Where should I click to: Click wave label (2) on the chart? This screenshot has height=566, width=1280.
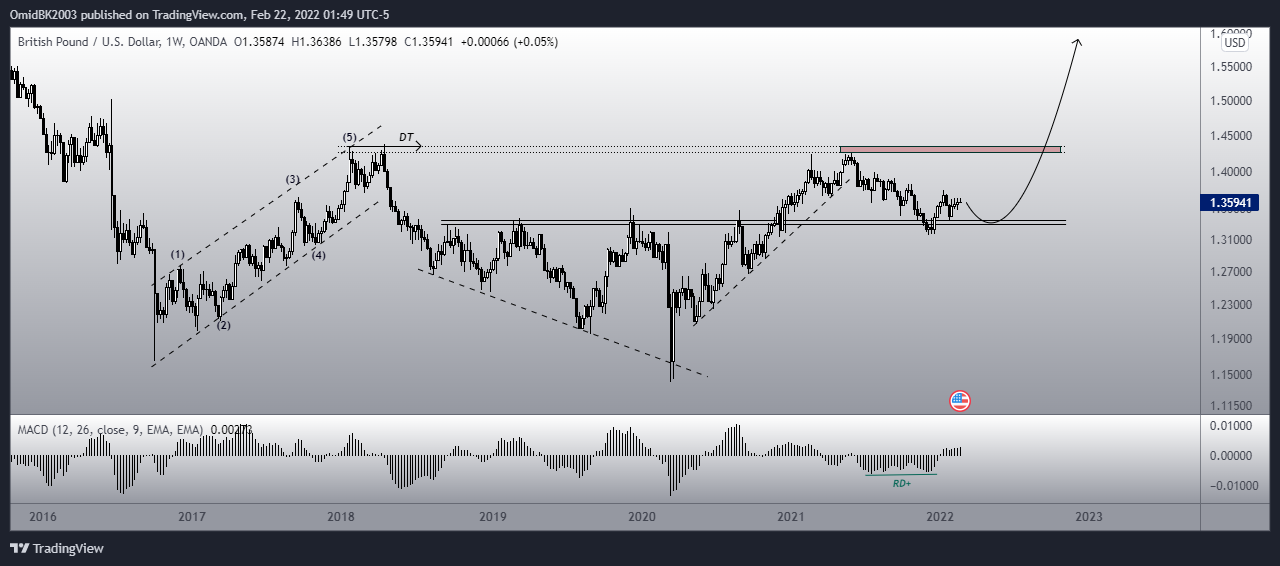click(x=224, y=325)
